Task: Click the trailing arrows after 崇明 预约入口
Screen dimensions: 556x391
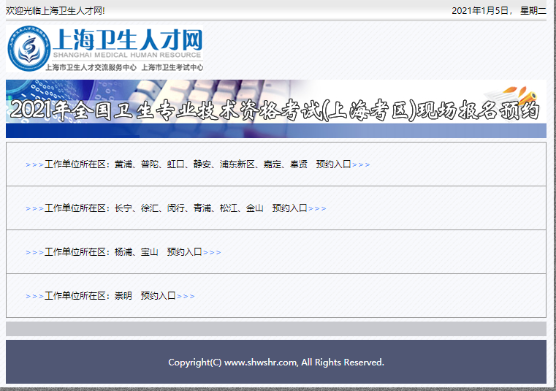Action: (x=186, y=296)
